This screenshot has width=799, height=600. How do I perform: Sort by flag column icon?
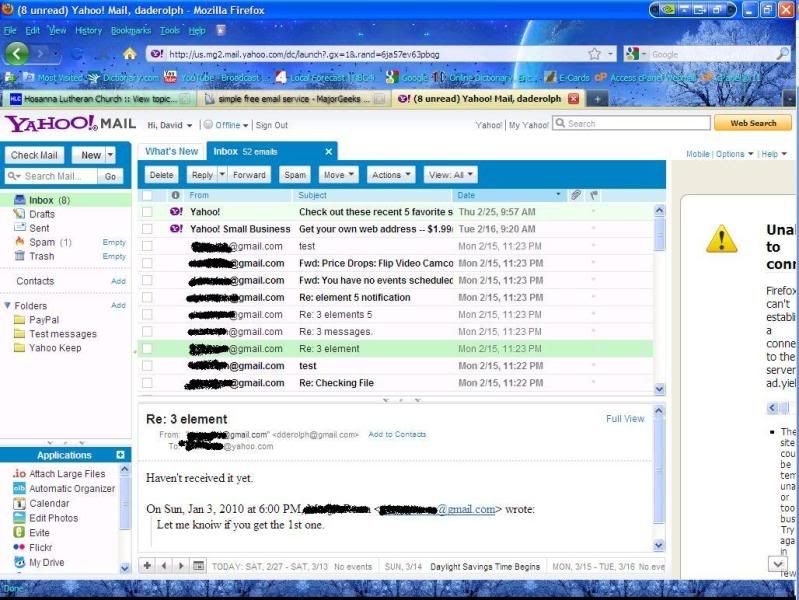[594, 195]
